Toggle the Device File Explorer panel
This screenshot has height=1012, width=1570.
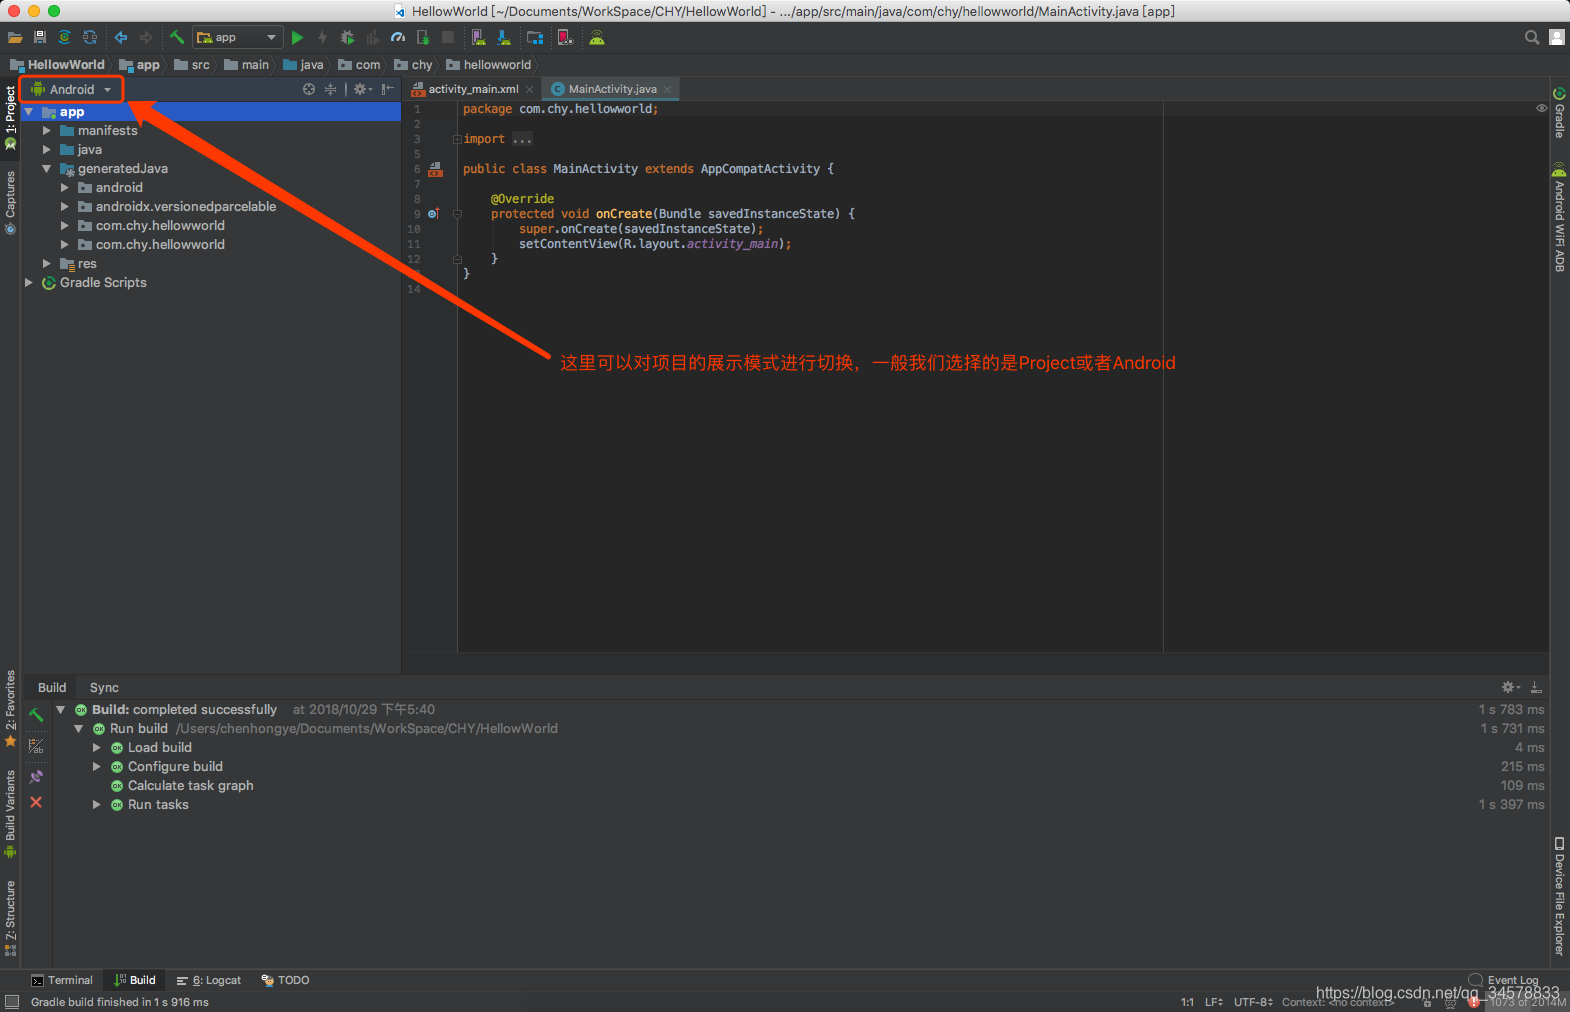pyautogui.click(x=1559, y=896)
